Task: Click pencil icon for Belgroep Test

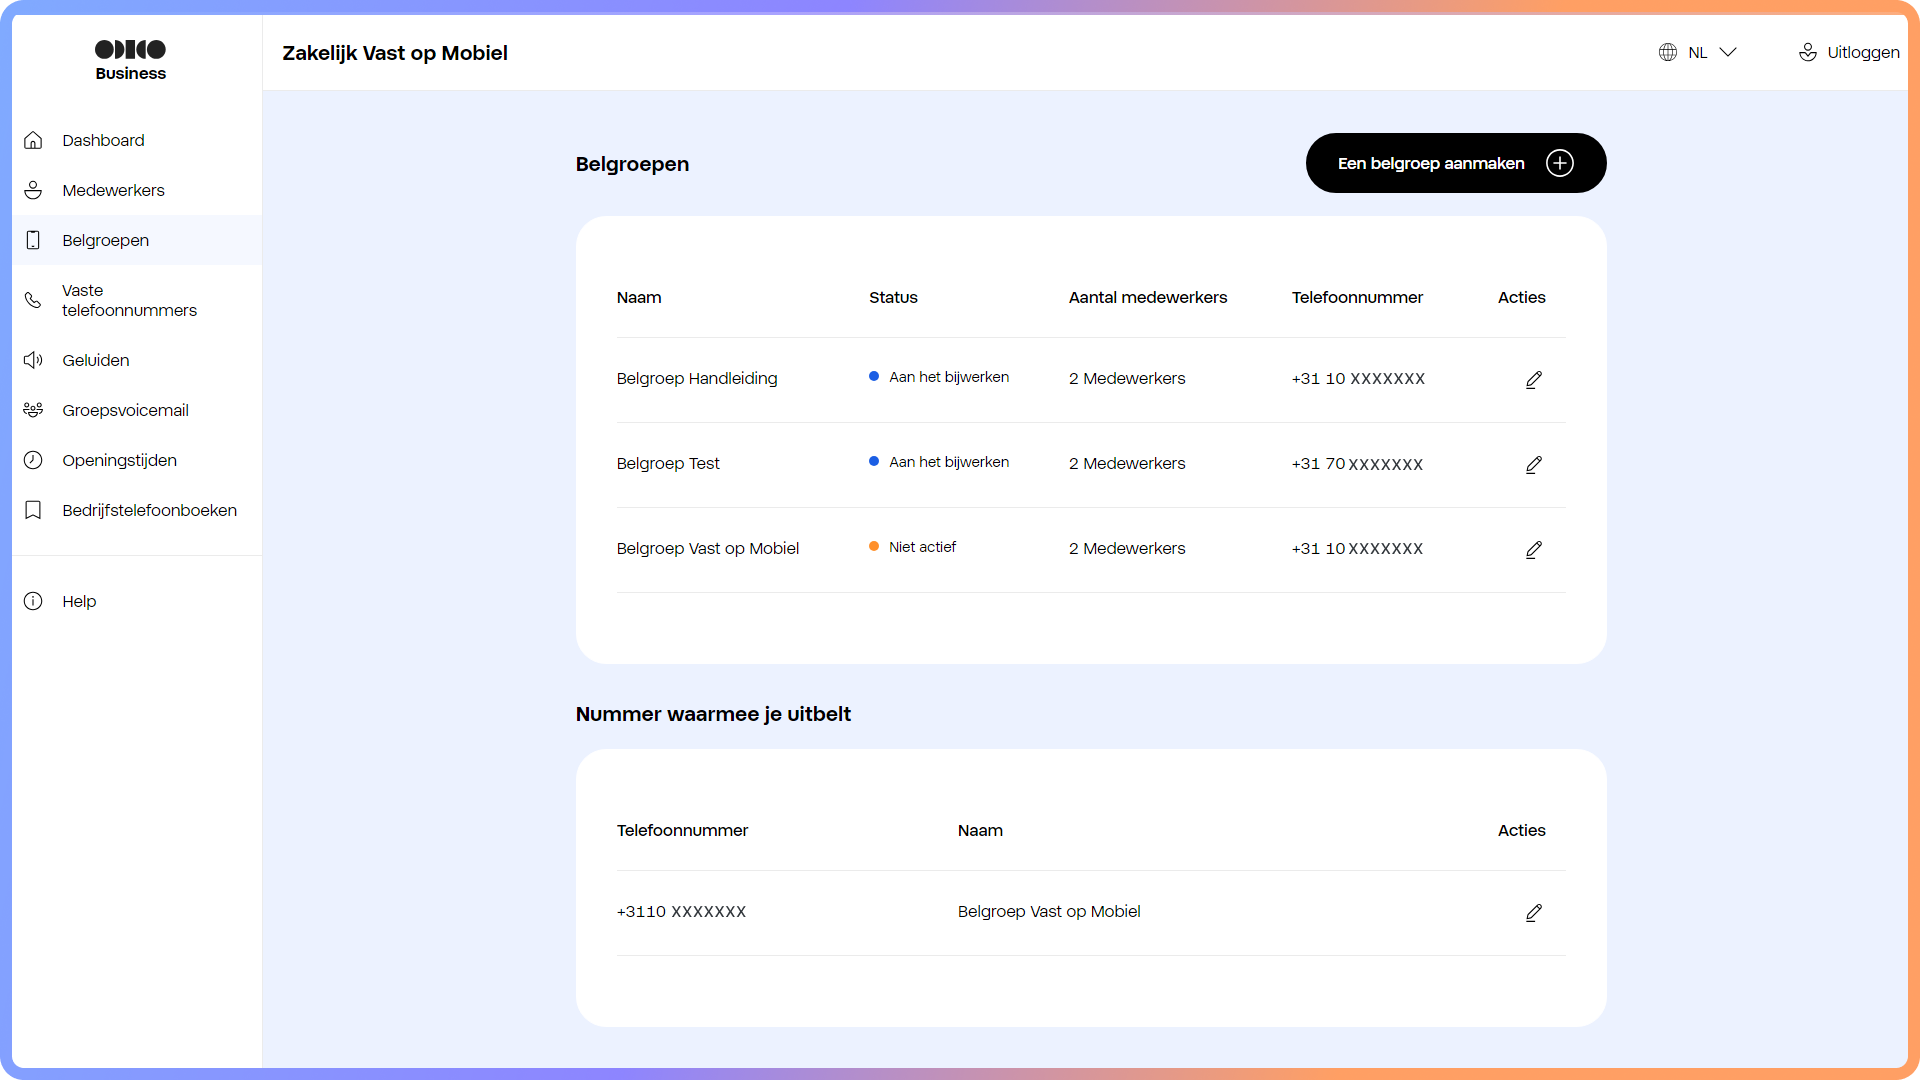Action: click(x=1533, y=465)
